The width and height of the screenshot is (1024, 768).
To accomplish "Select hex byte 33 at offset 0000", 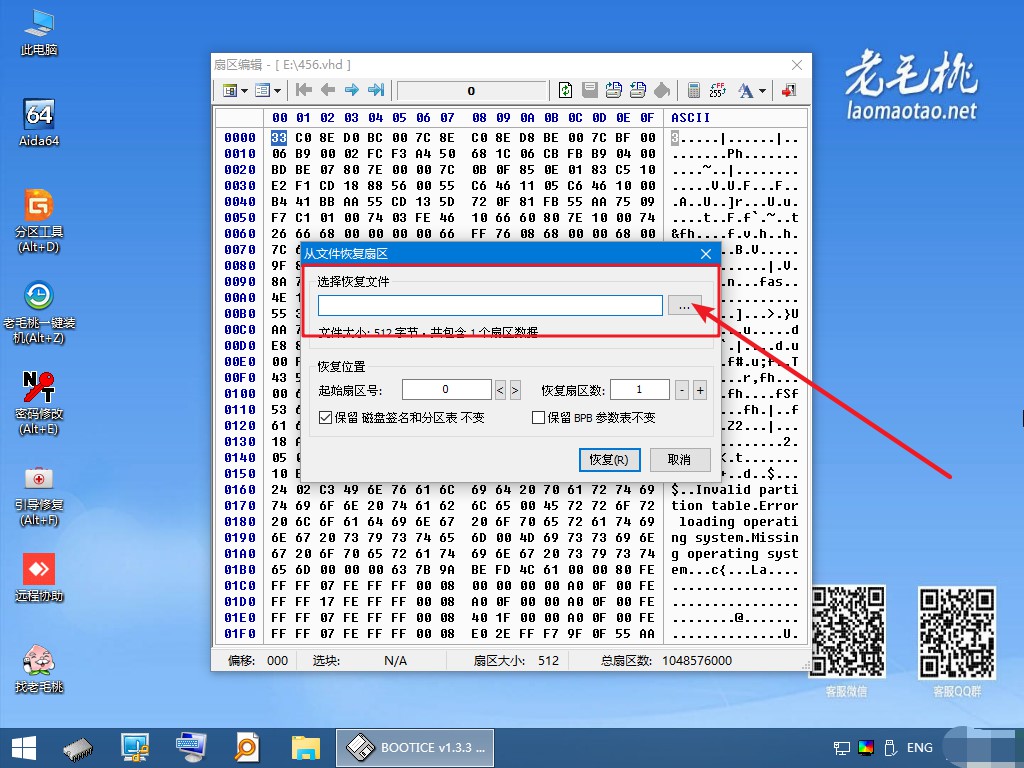I will [x=279, y=138].
